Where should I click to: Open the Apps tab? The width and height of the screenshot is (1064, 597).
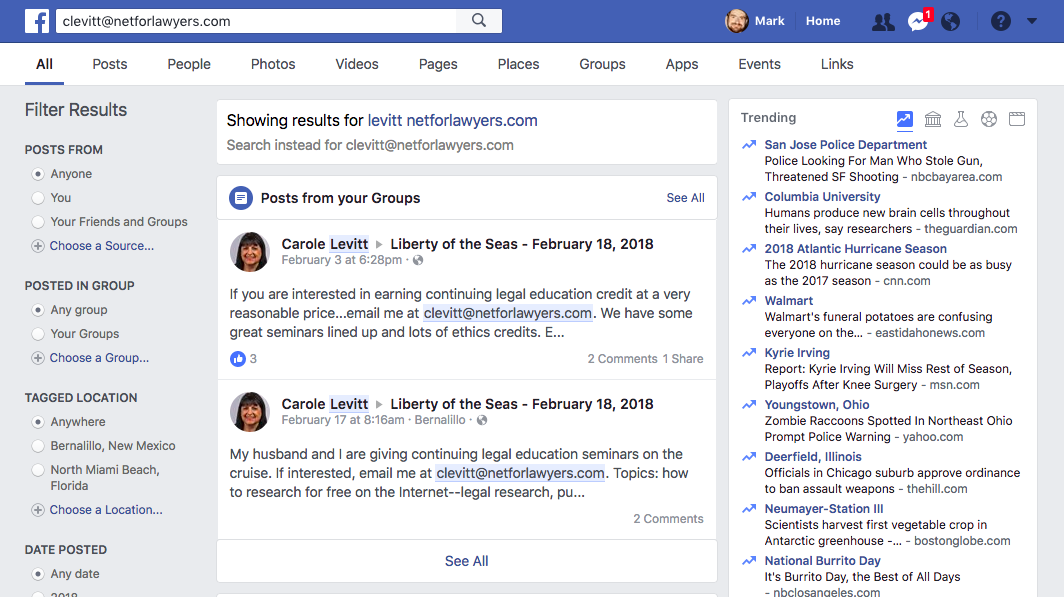[682, 64]
